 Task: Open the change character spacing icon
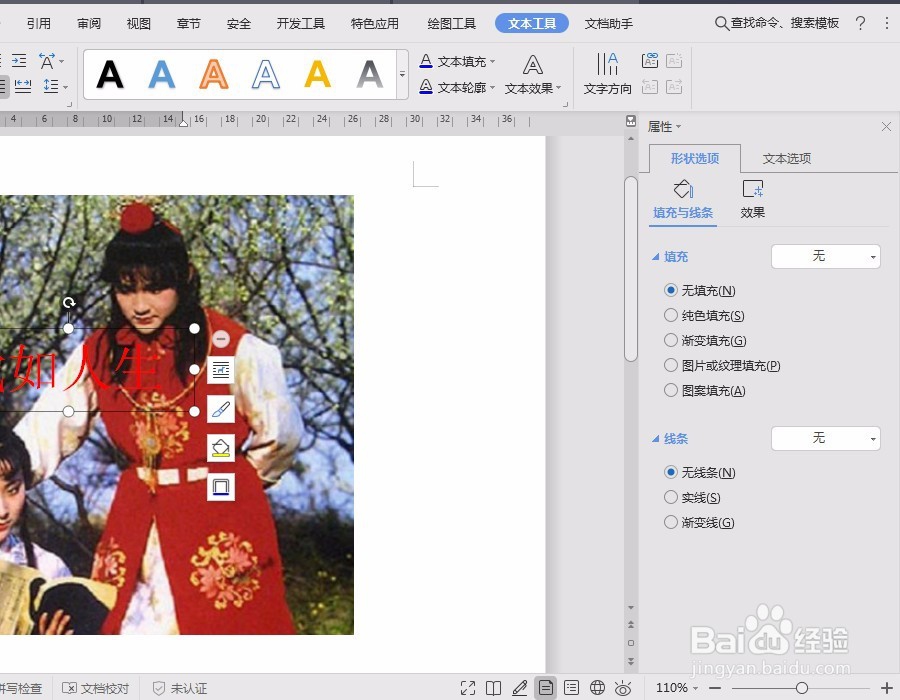click(x=51, y=61)
